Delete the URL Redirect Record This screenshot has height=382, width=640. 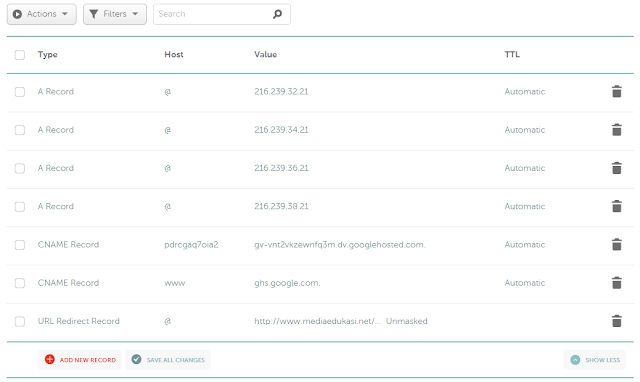click(616, 321)
